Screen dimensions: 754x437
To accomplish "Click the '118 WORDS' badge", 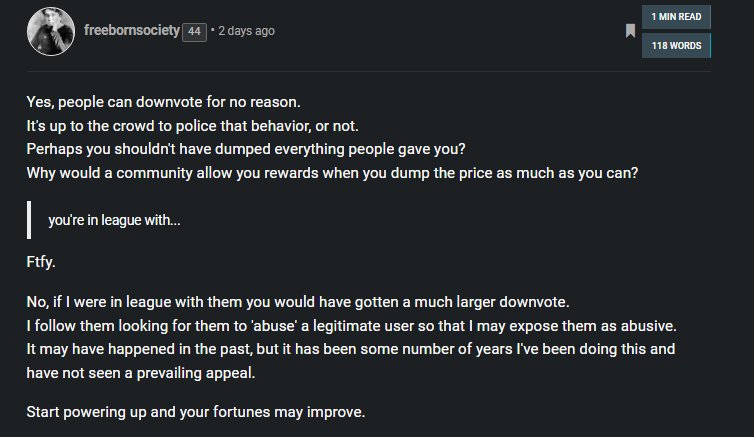I will point(676,46).
